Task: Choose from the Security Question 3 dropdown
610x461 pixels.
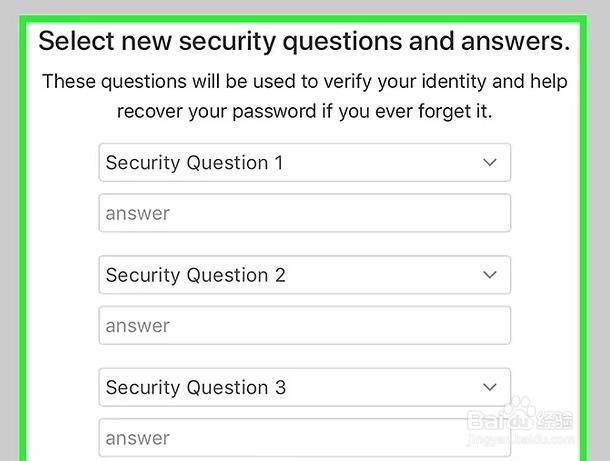Action: coord(304,387)
